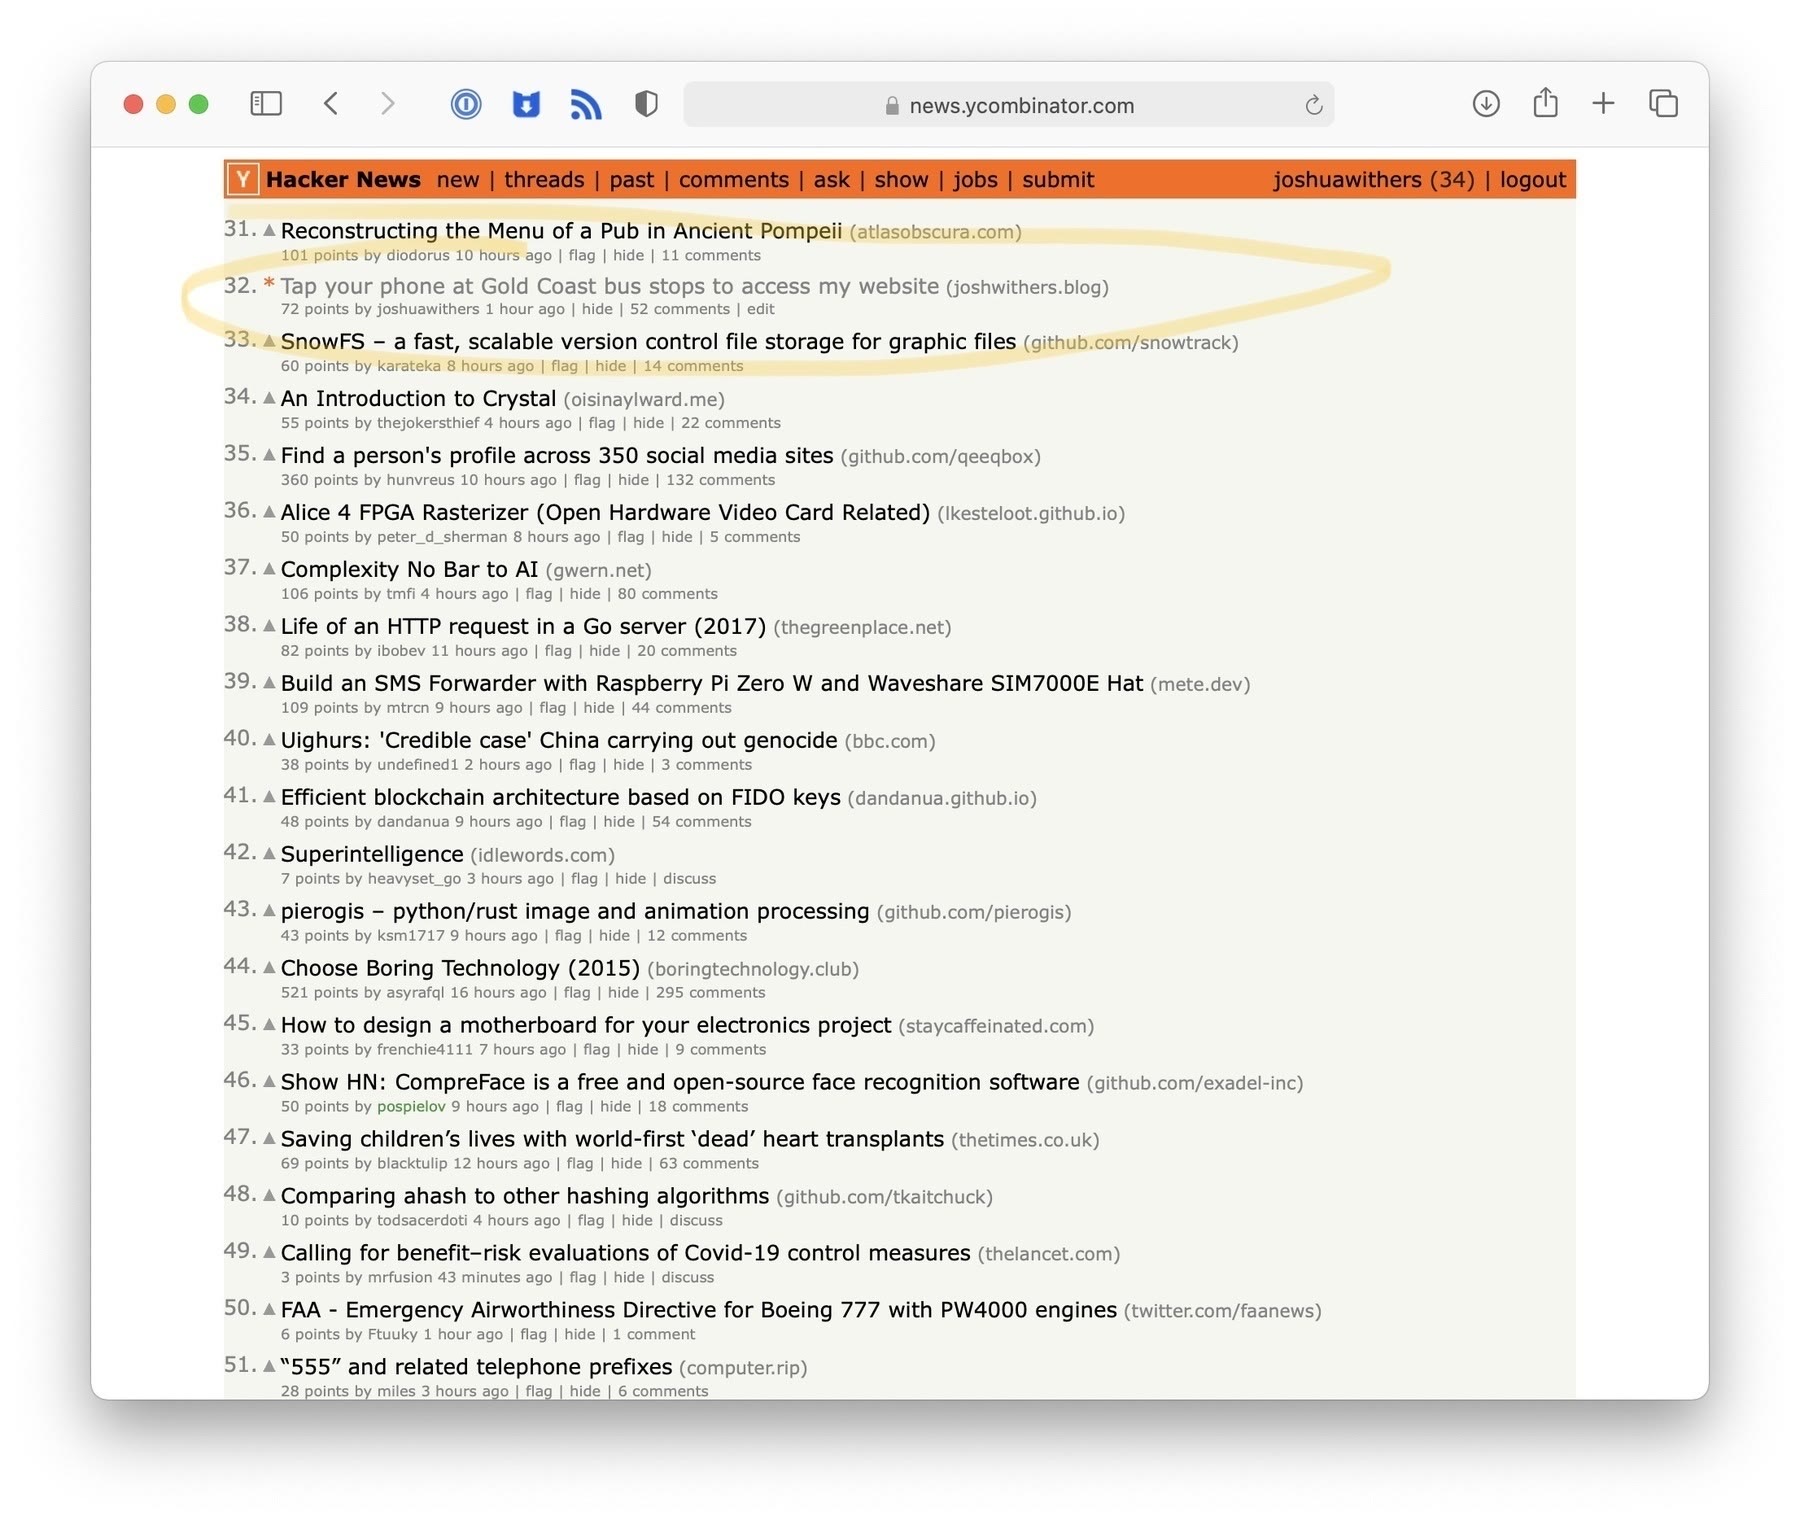Upvote the Complexity No Bar to AI story
The image size is (1800, 1520).
[269, 569]
